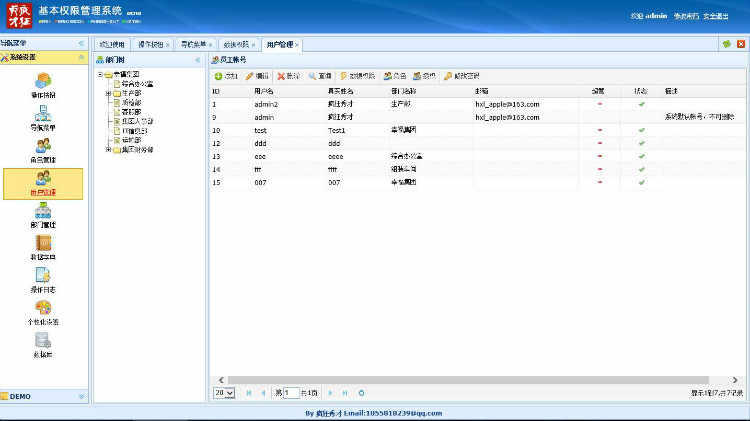Go to next page in pagination bar
Viewport: 750px width, 421px height.
[x=330, y=393]
